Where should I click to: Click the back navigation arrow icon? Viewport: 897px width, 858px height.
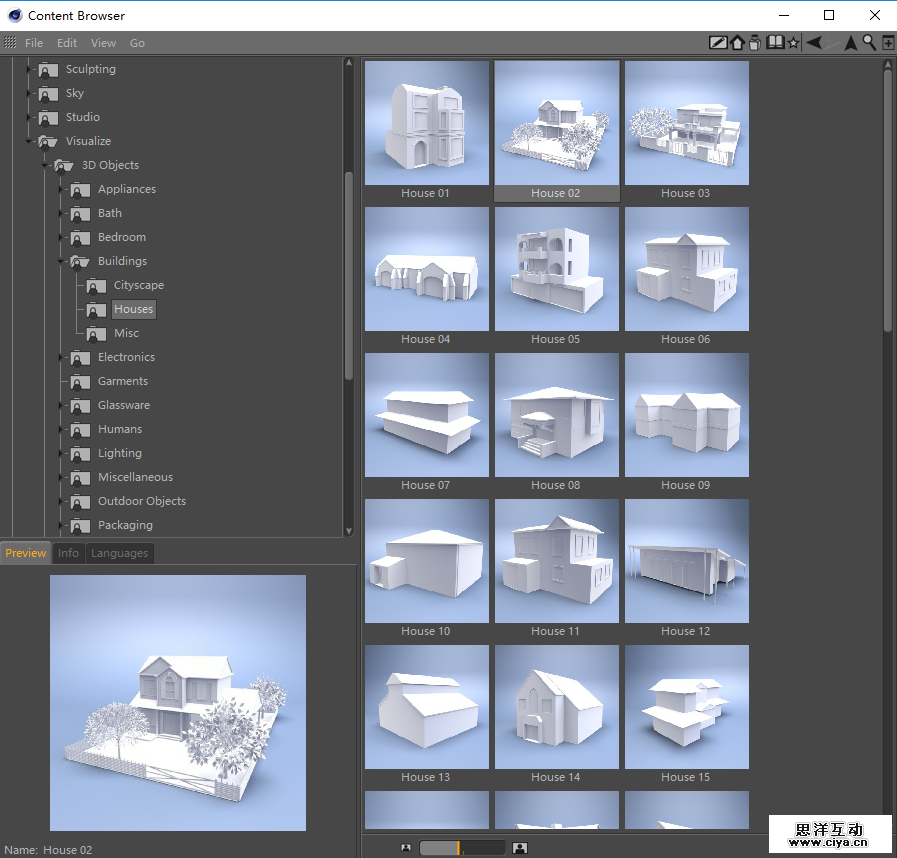point(815,43)
